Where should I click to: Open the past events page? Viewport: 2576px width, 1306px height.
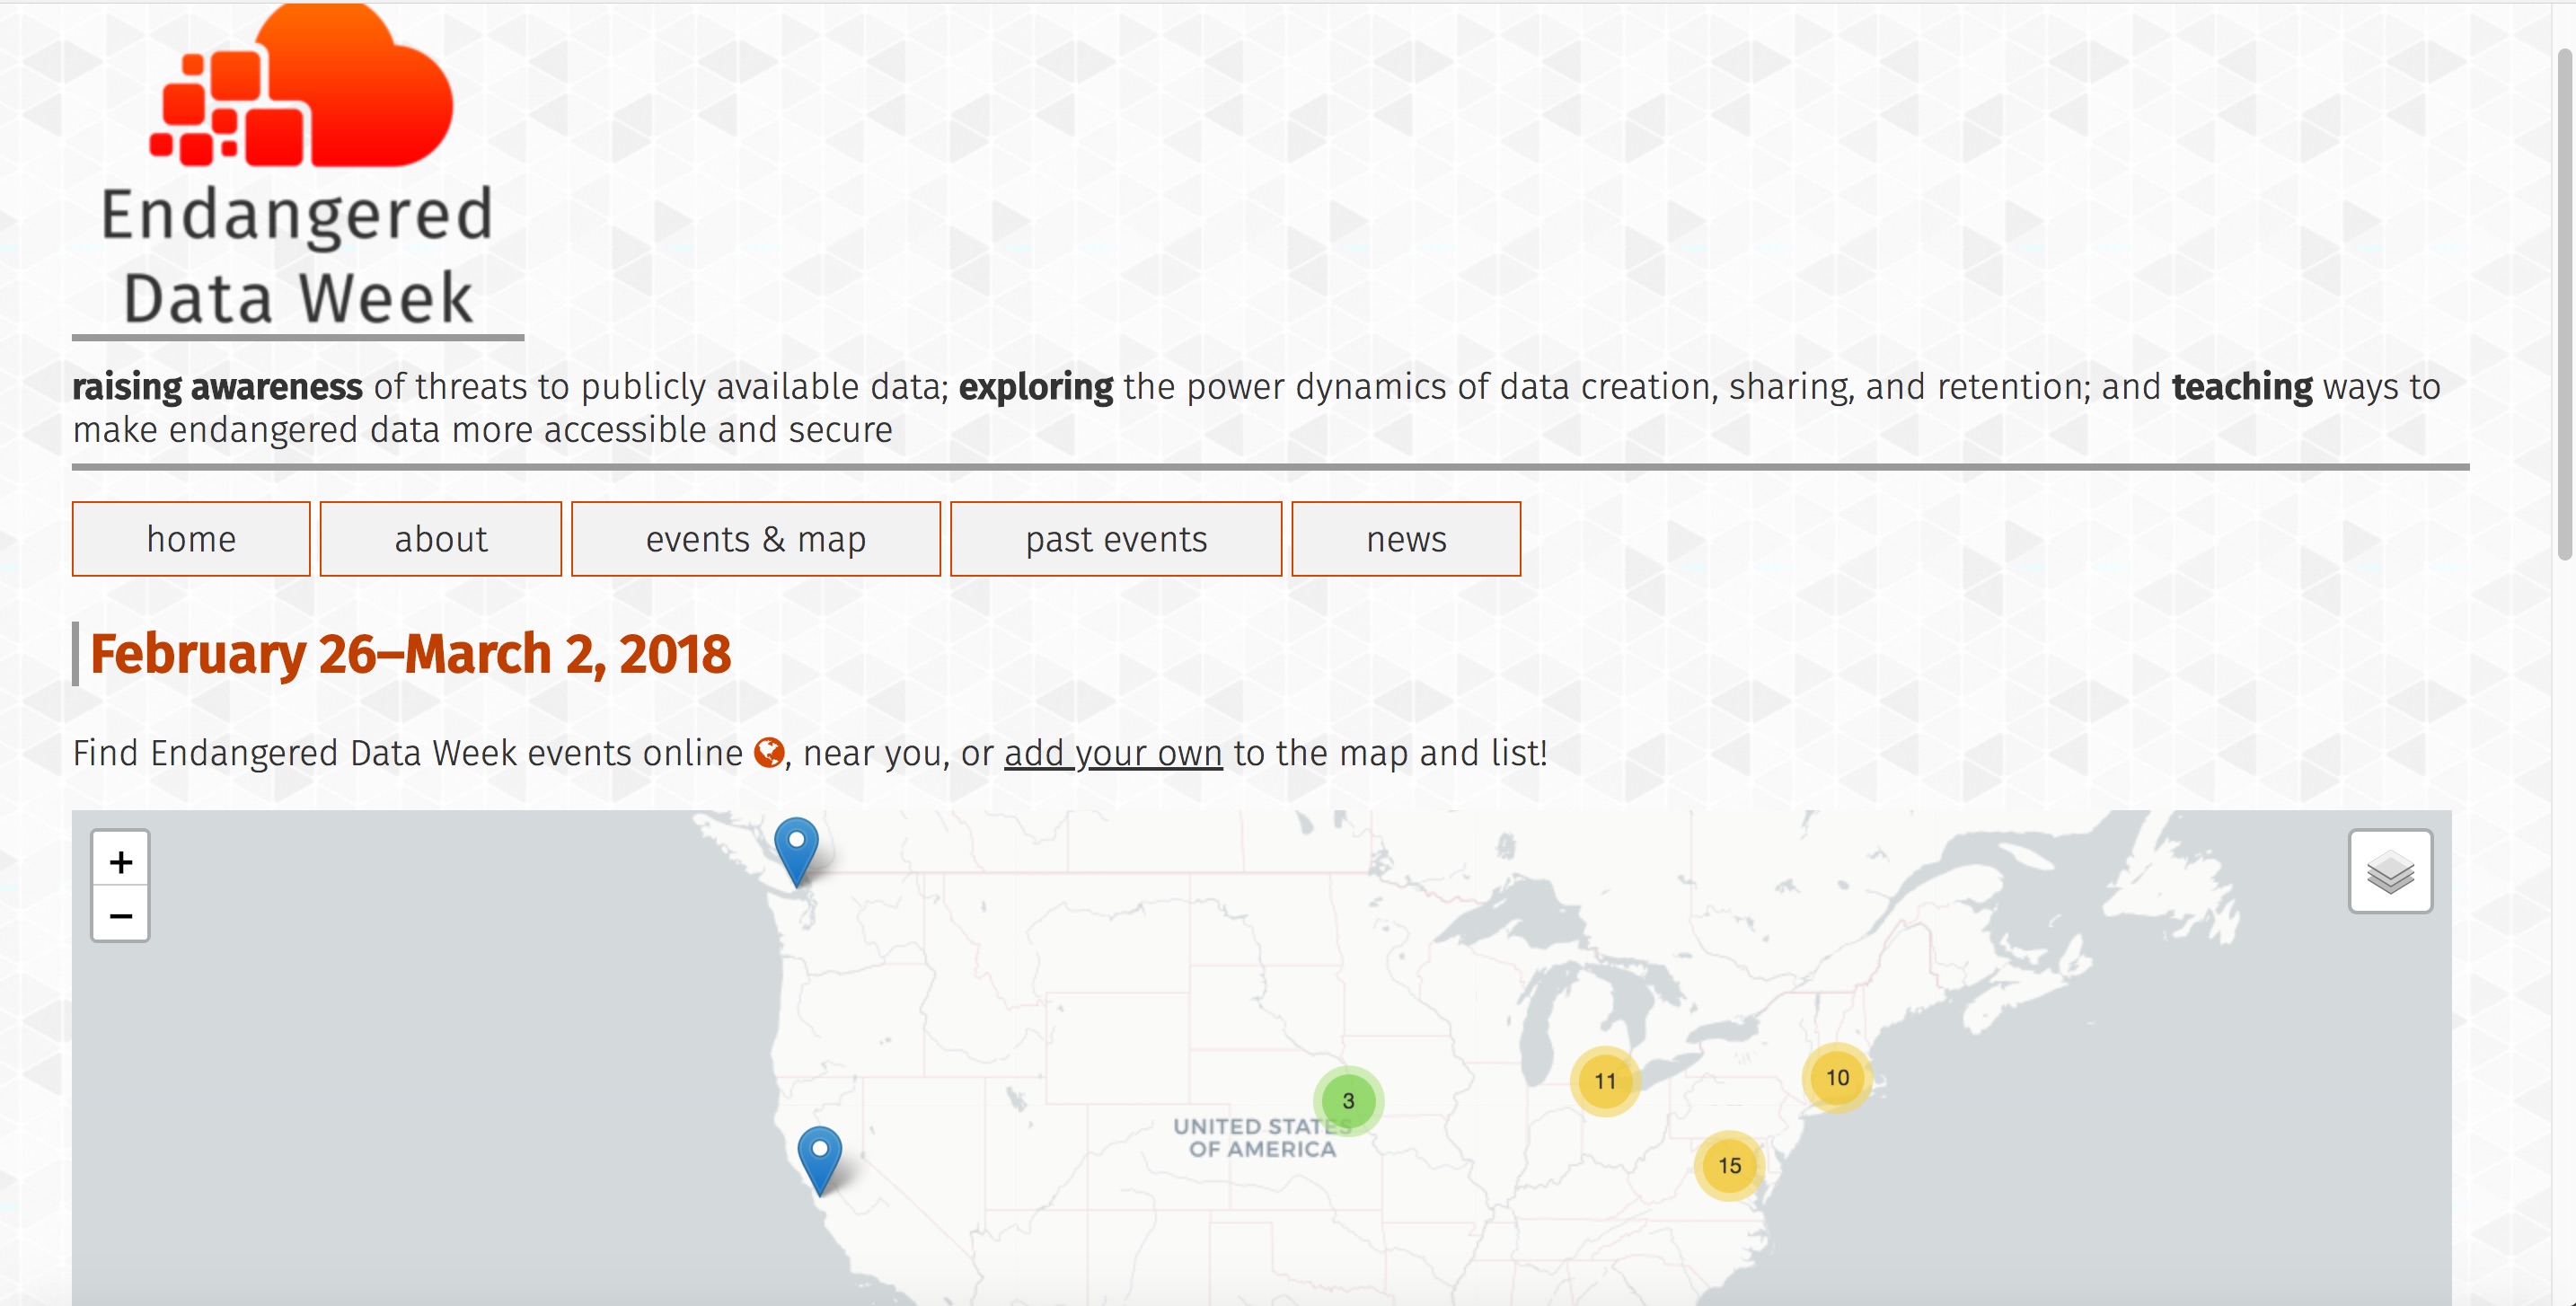[1116, 539]
